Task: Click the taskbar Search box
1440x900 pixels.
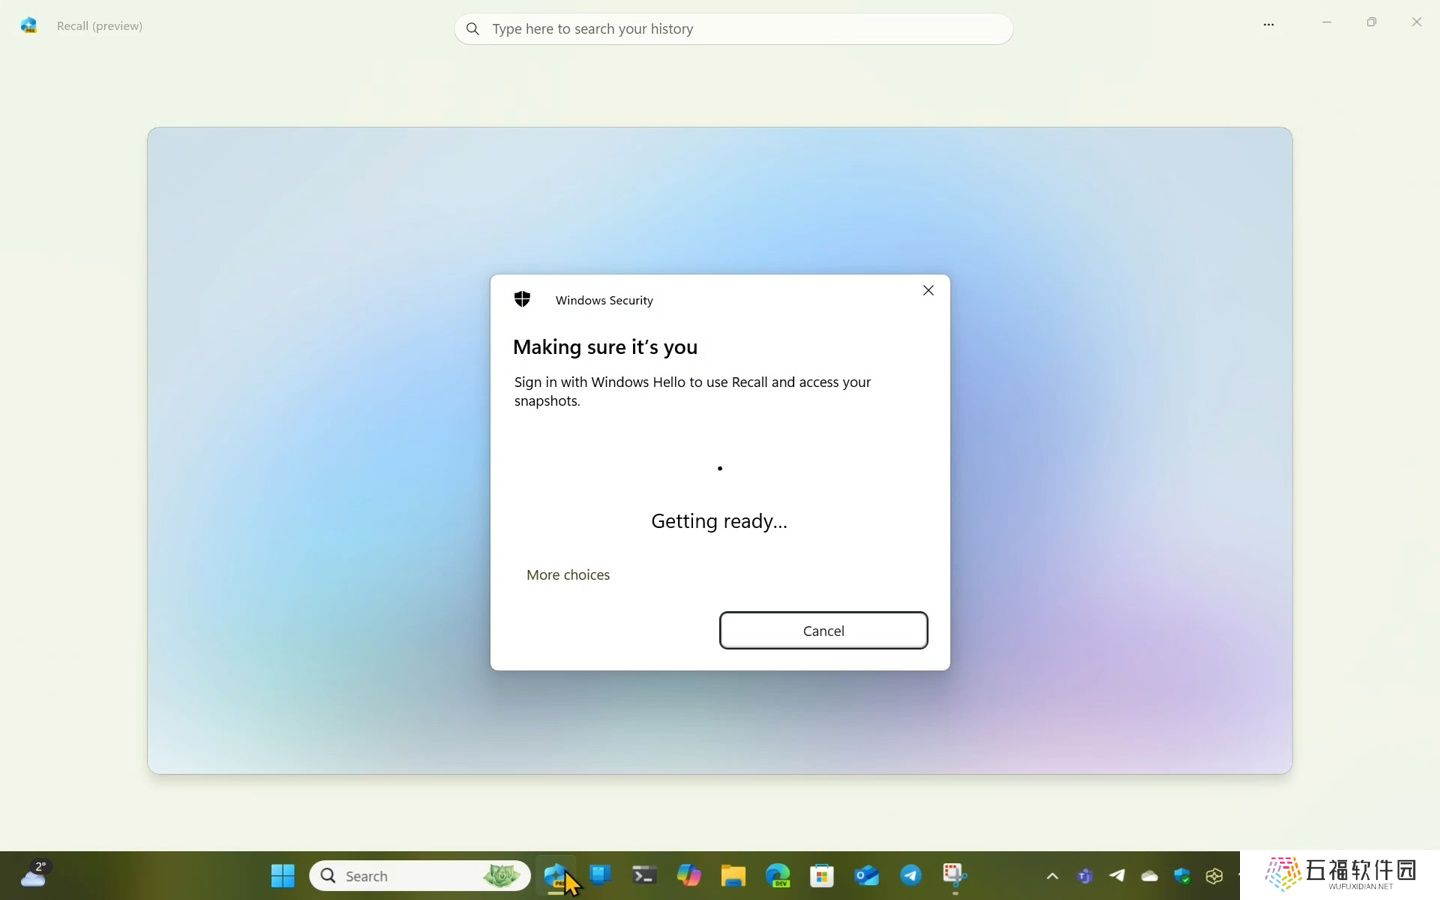Action: 420,876
